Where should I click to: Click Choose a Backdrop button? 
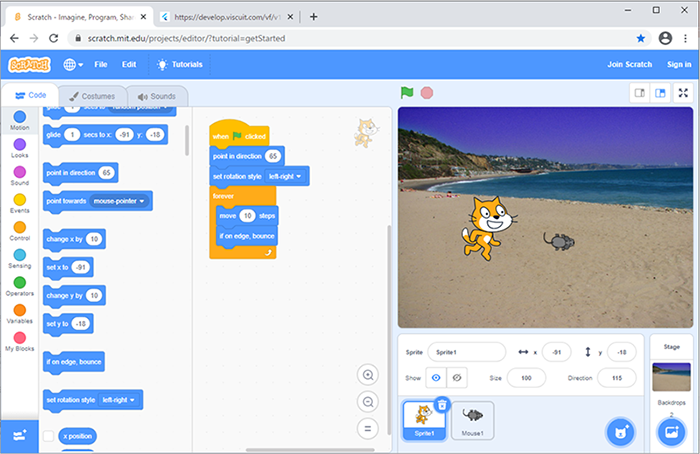(x=671, y=432)
